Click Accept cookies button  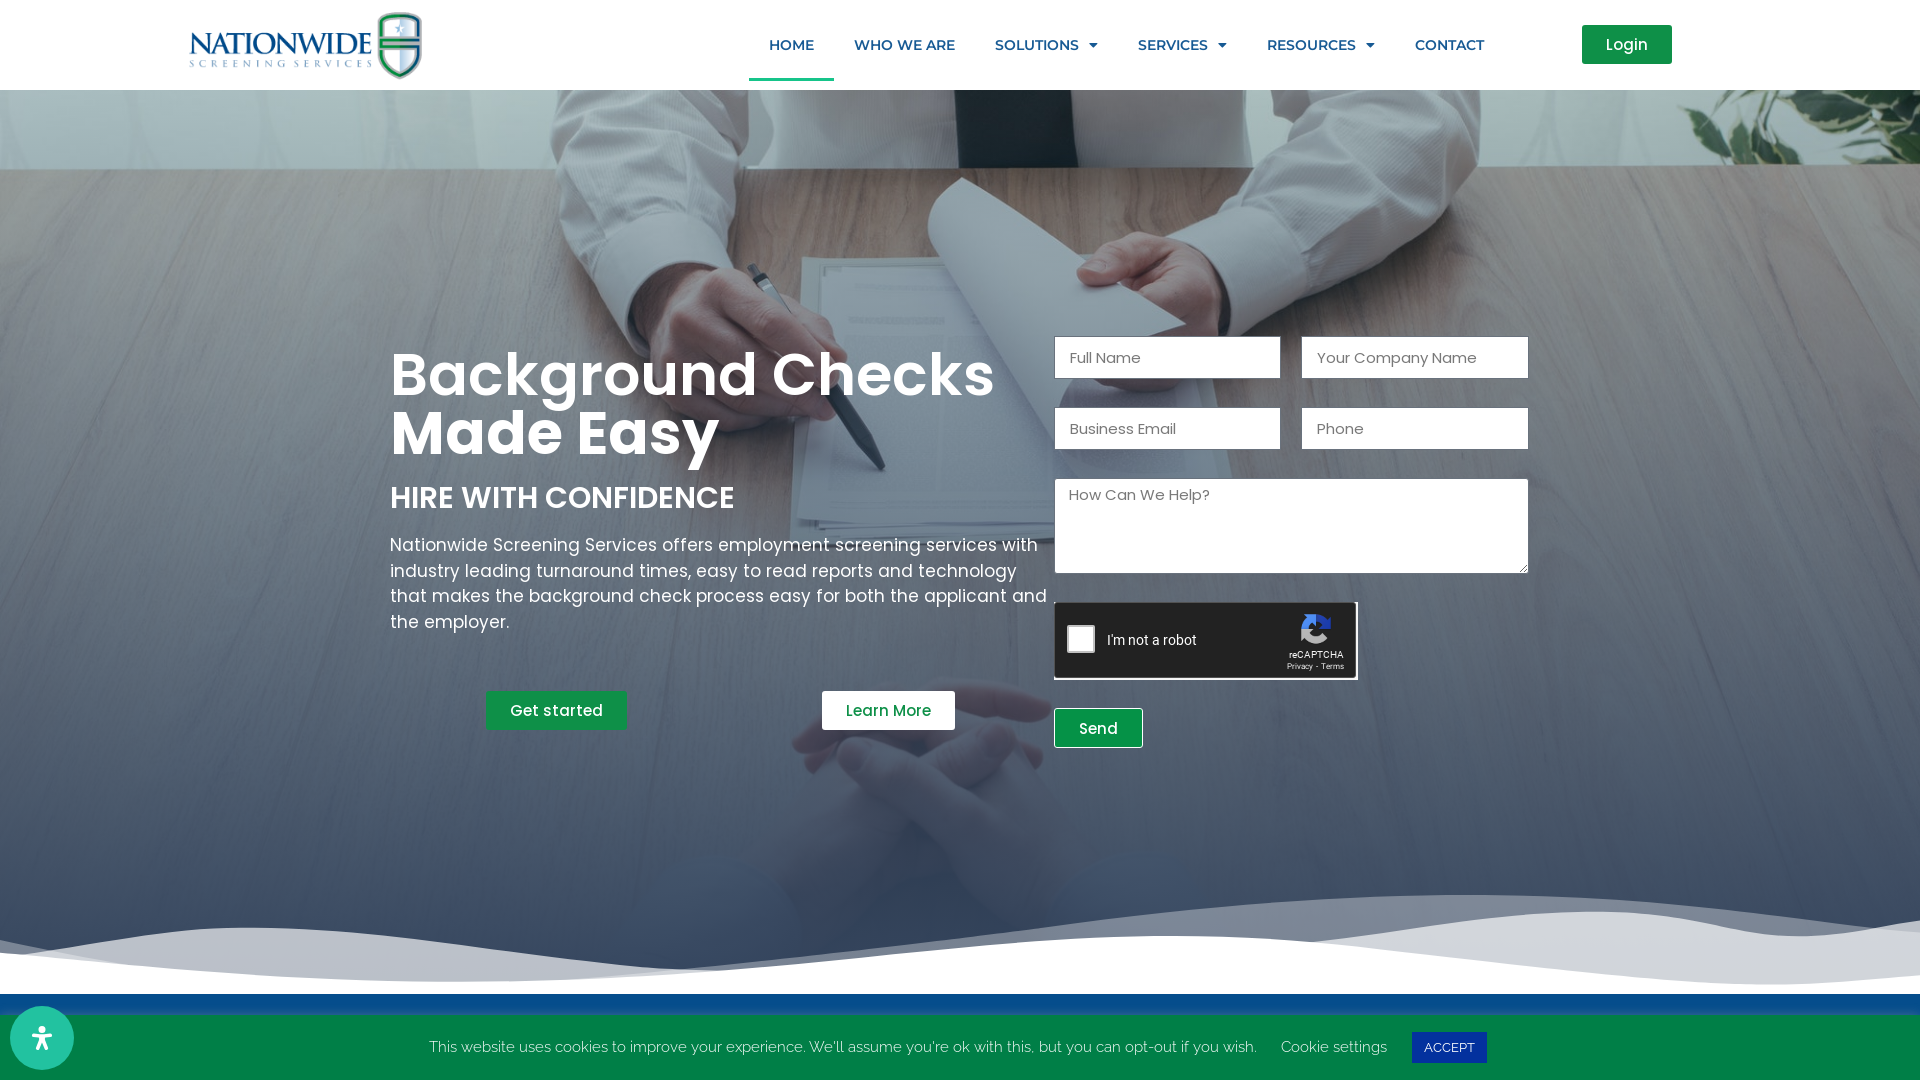(x=1449, y=1047)
